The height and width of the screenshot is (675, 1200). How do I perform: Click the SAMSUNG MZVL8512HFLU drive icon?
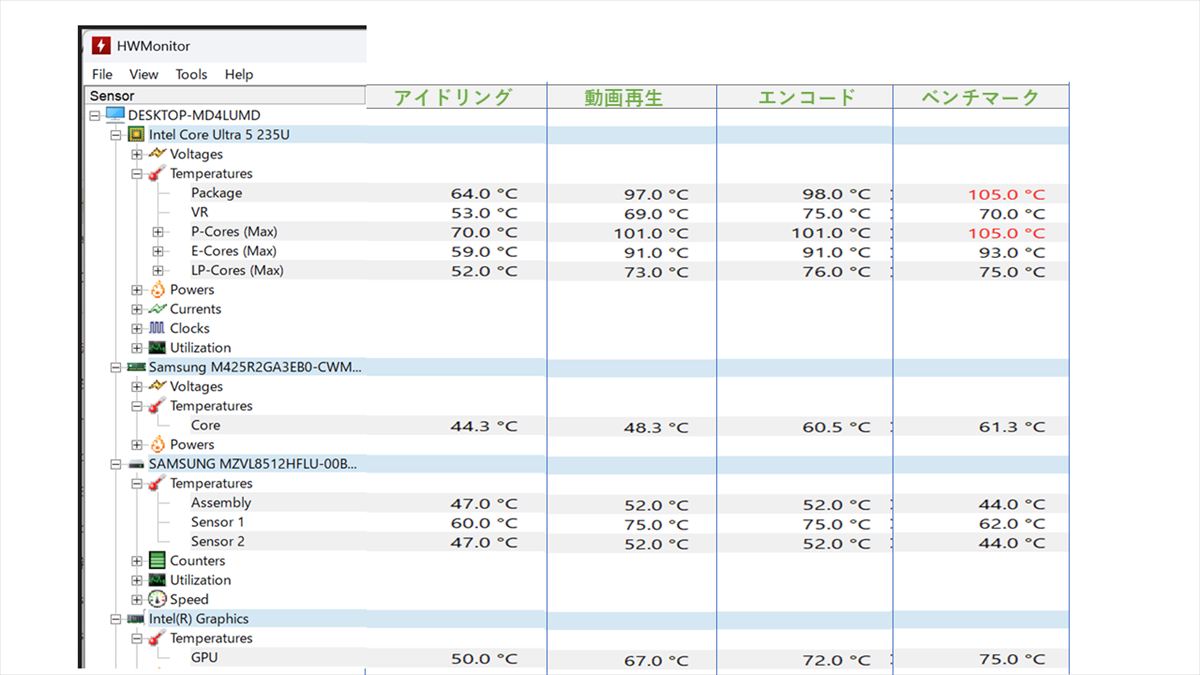click(x=136, y=464)
